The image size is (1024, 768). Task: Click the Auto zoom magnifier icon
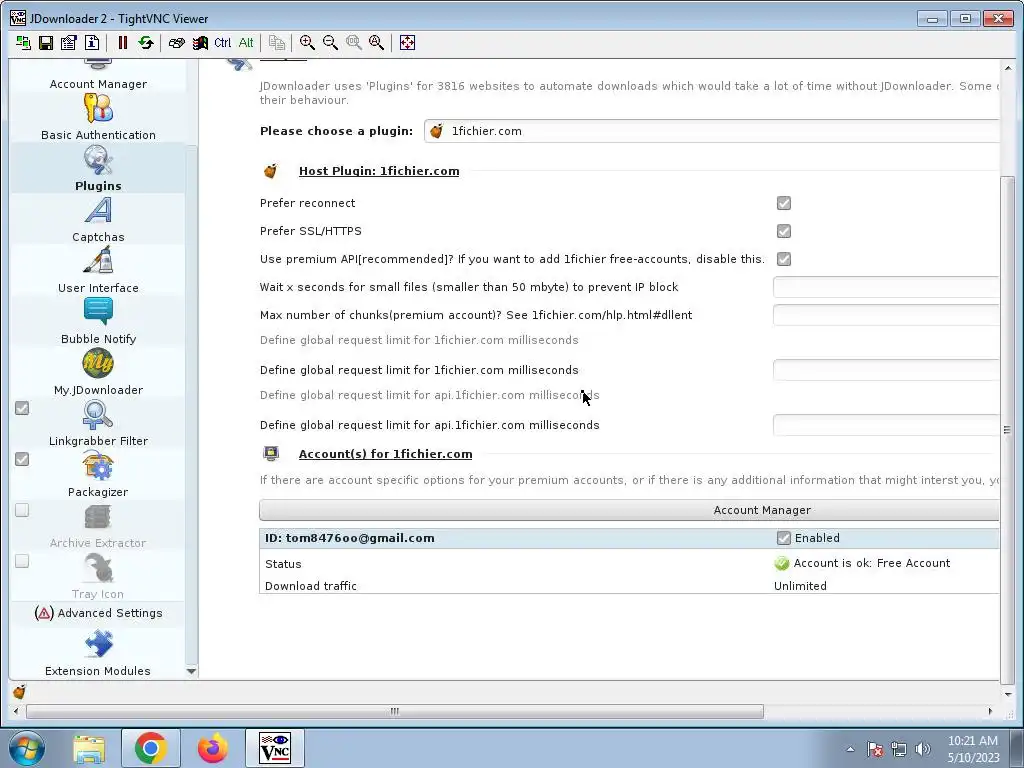coord(377,43)
